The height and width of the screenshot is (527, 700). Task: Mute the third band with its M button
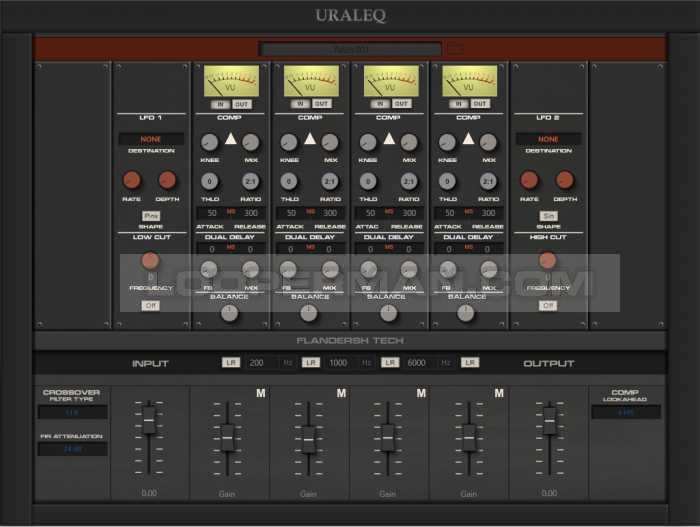coord(421,393)
